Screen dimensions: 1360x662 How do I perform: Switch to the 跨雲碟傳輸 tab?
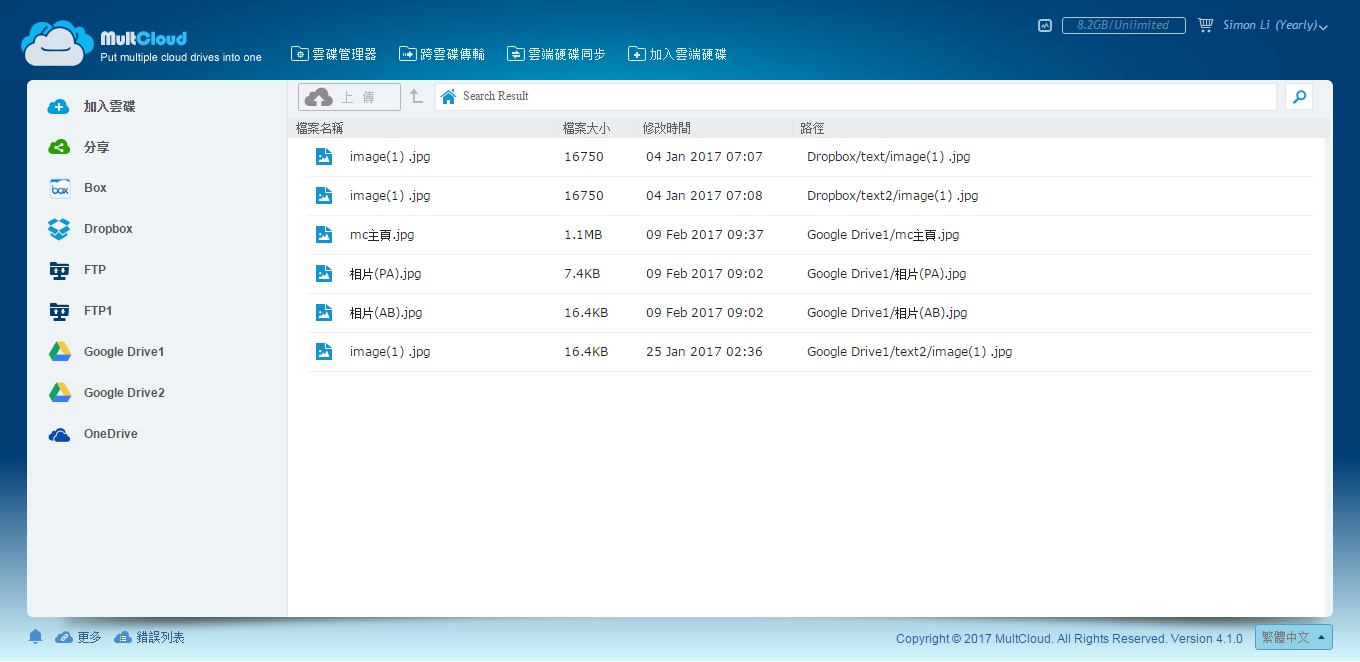click(442, 54)
